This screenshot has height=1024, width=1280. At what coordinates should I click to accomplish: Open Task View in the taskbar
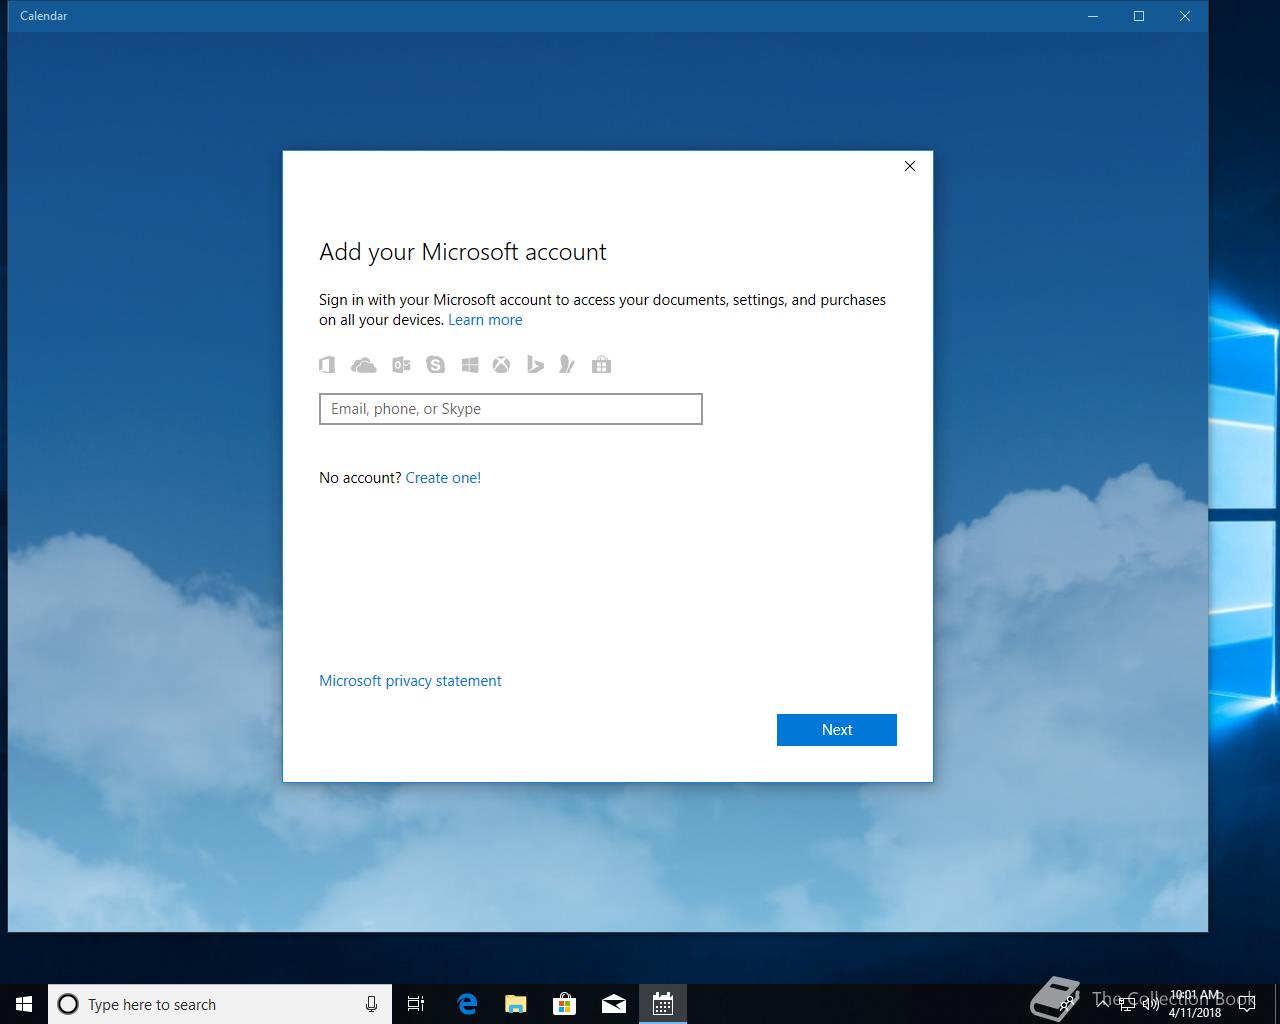(x=416, y=1004)
